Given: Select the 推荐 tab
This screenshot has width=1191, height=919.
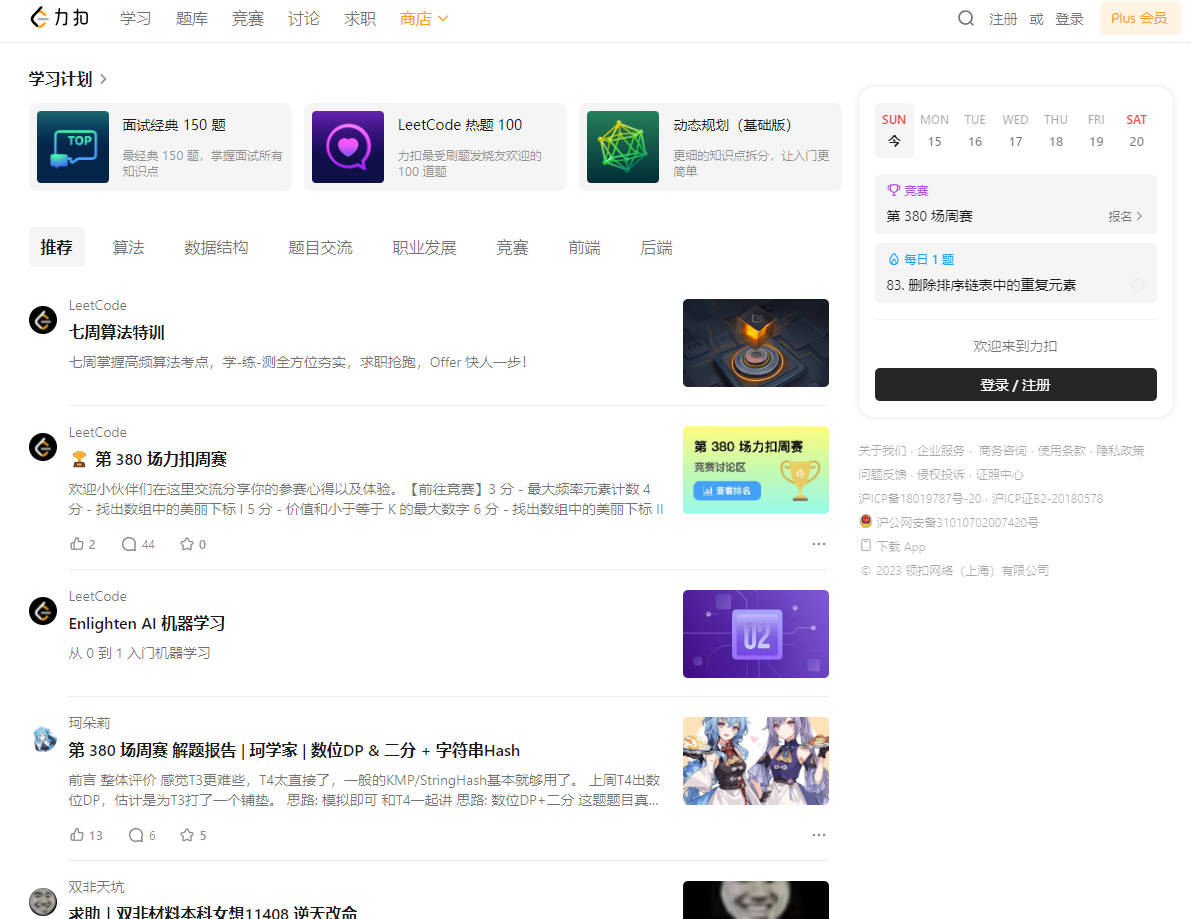Looking at the screenshot, I should click(x=57, y=247).
